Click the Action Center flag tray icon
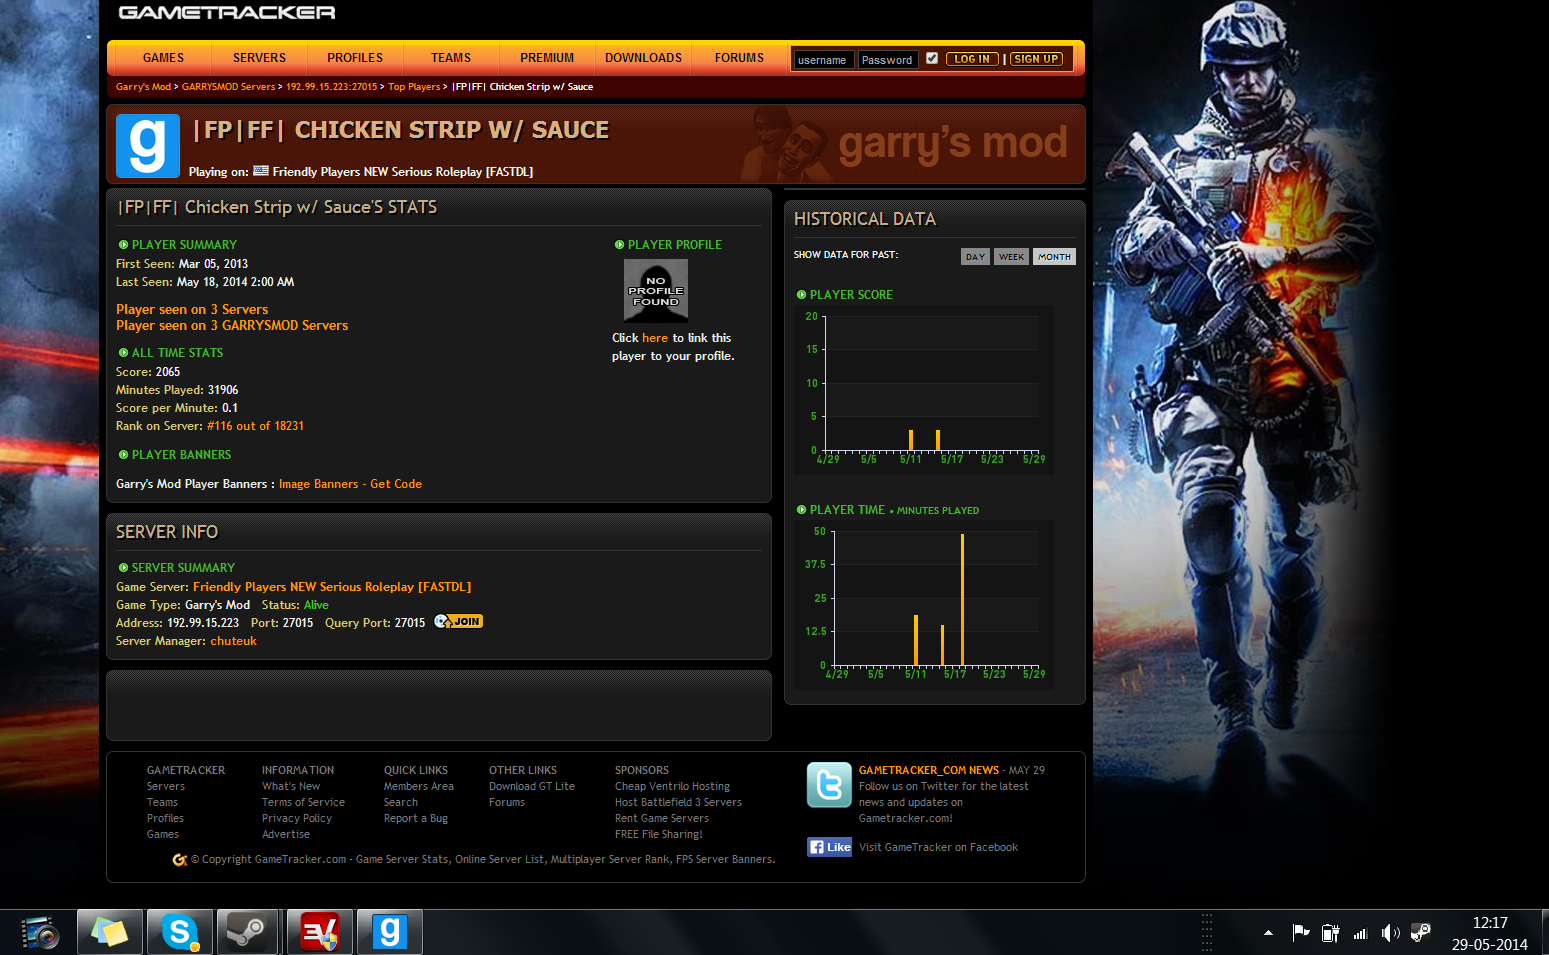The height and width of the screenshot is (955, 1549). (x=1300, y=933)
